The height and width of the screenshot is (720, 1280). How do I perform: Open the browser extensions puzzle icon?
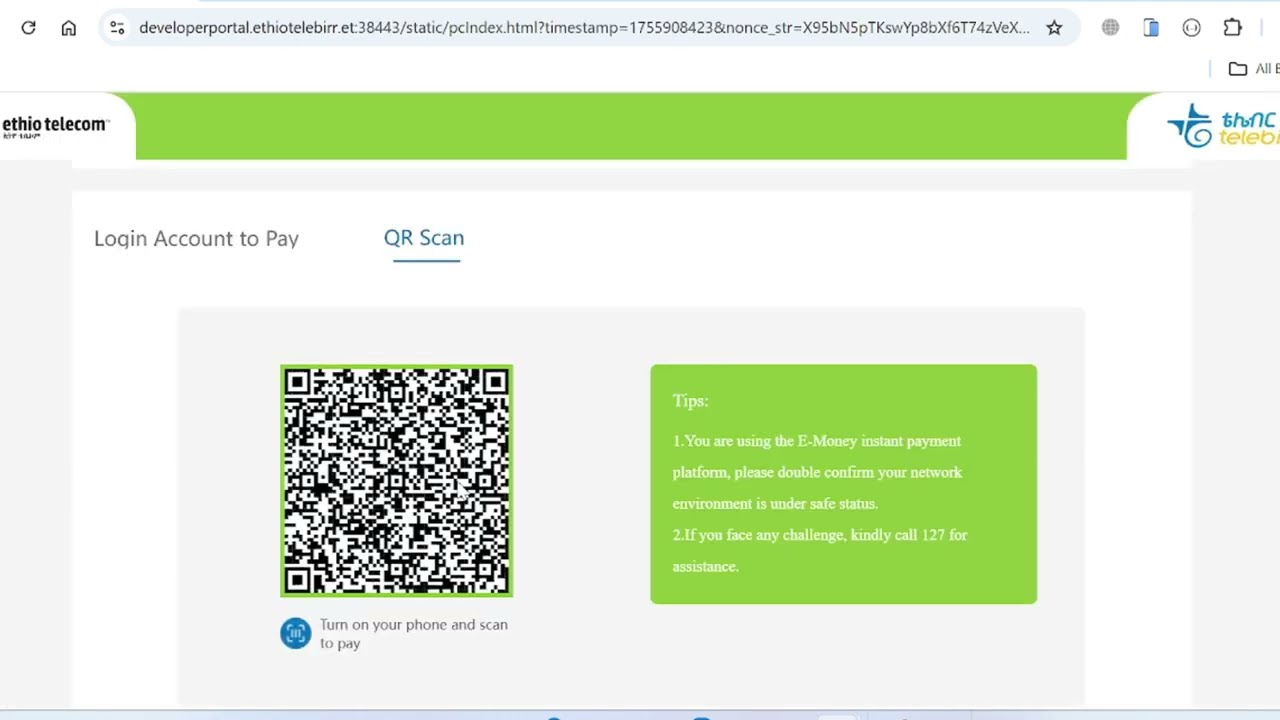1232,28
